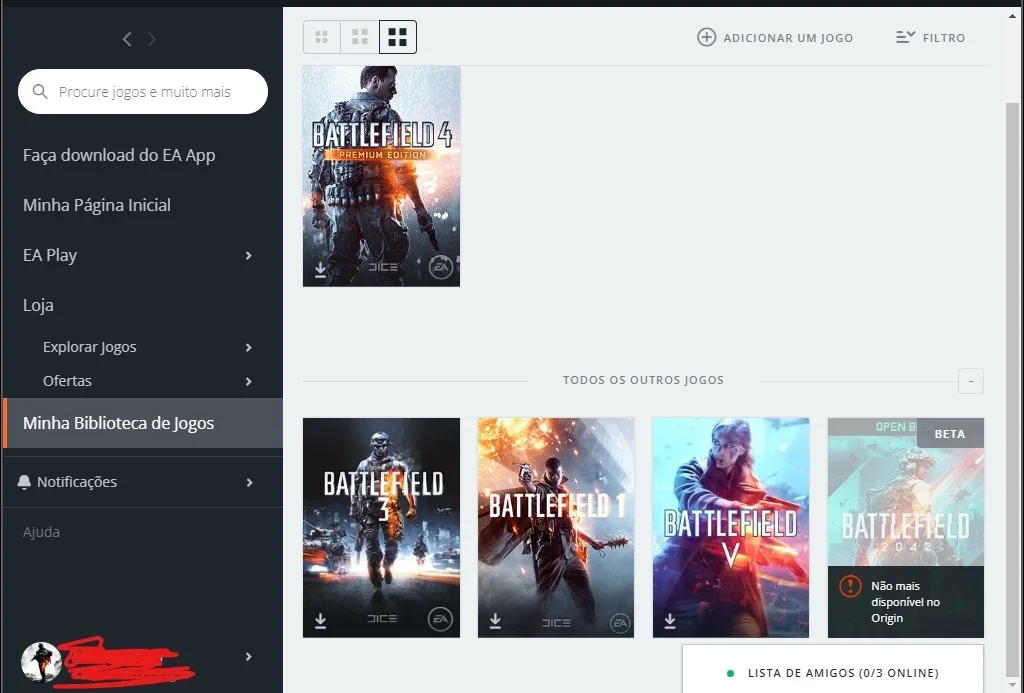Click the notifications bell icon

tap(24, 482)
